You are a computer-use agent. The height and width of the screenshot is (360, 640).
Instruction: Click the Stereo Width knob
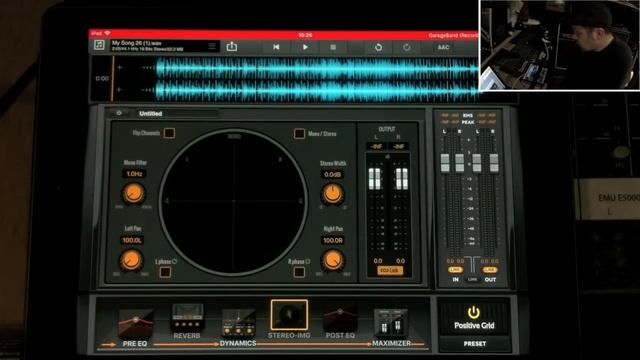[333, 194]
